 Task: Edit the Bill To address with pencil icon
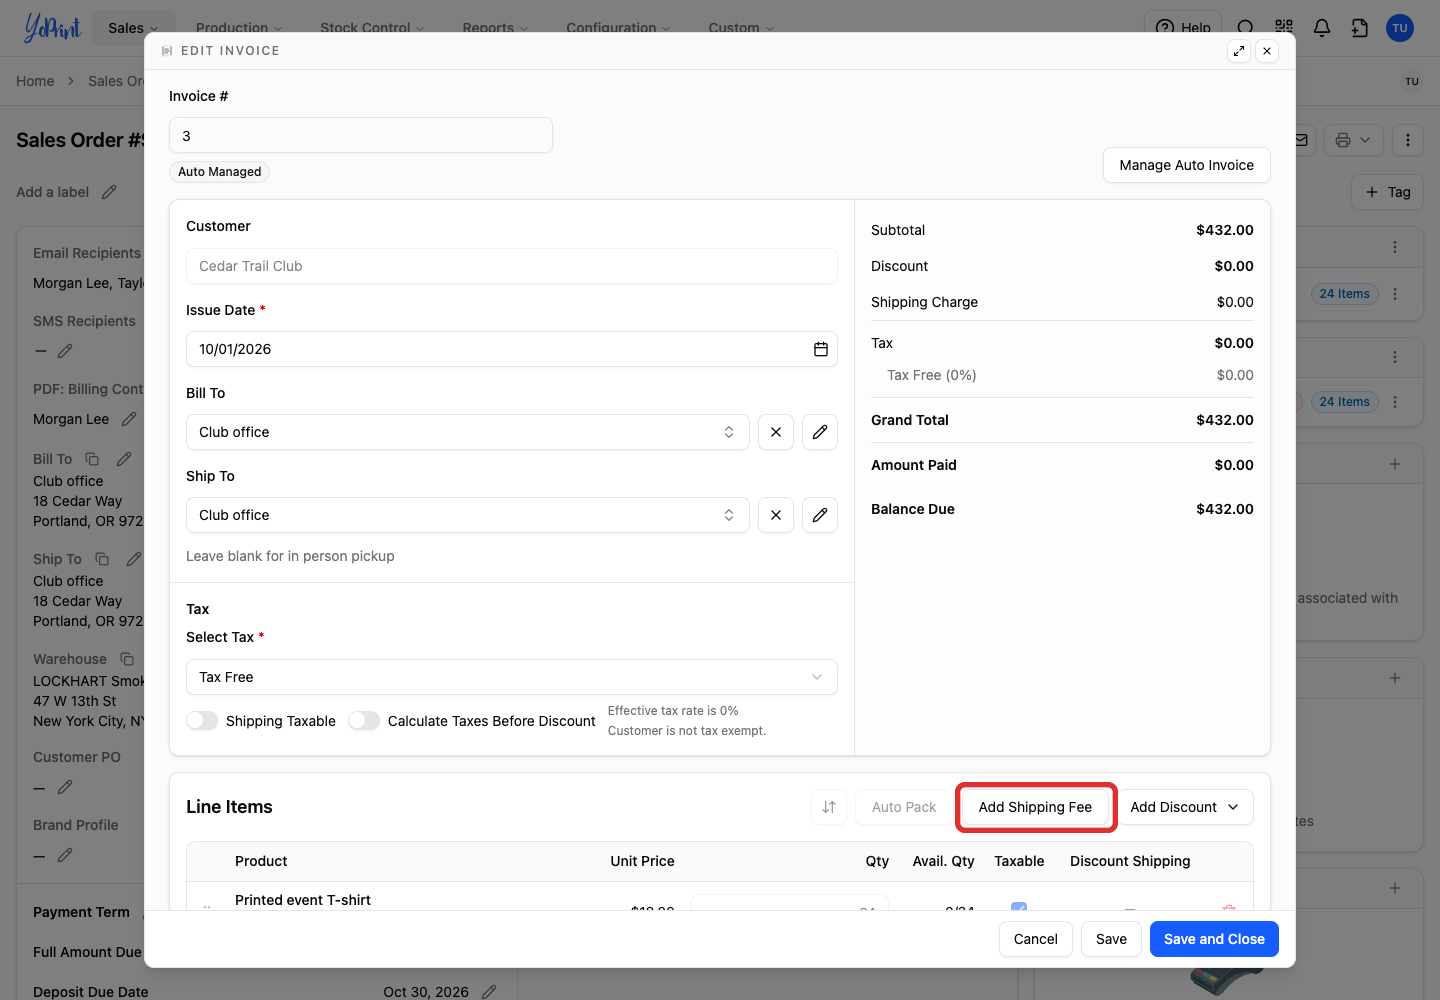tap(820, 432)
